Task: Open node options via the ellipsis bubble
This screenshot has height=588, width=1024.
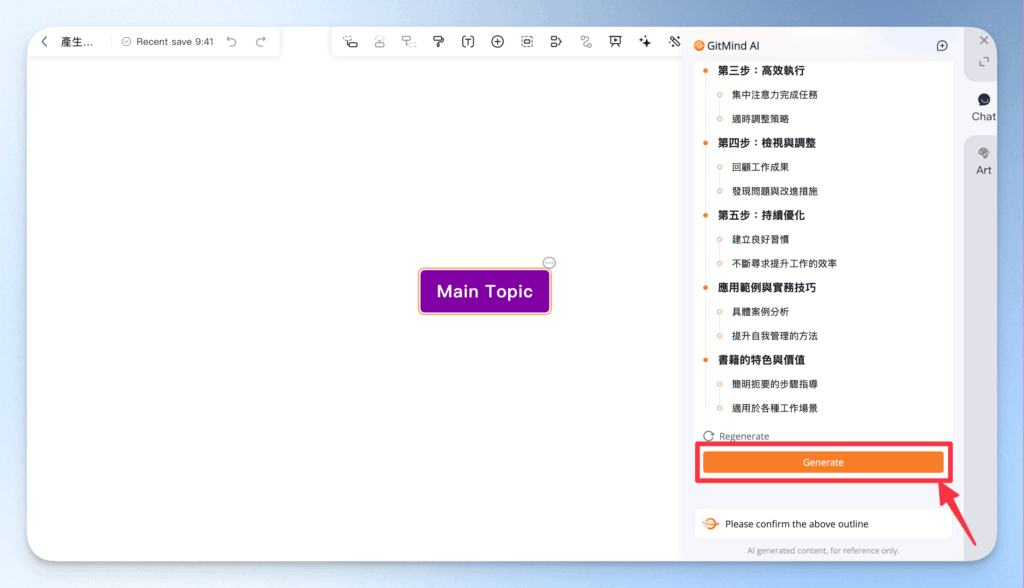Action: click(x=549, y=262)
